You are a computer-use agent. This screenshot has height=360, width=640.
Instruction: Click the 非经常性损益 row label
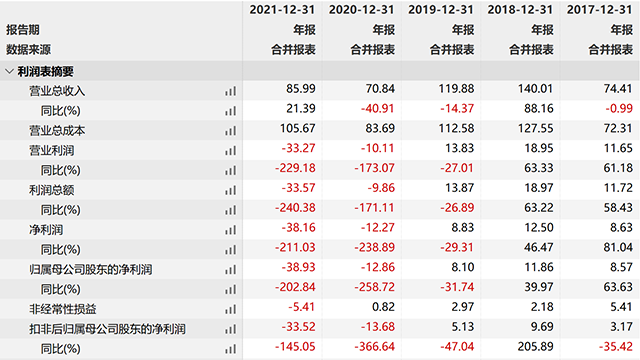point(62,309)
